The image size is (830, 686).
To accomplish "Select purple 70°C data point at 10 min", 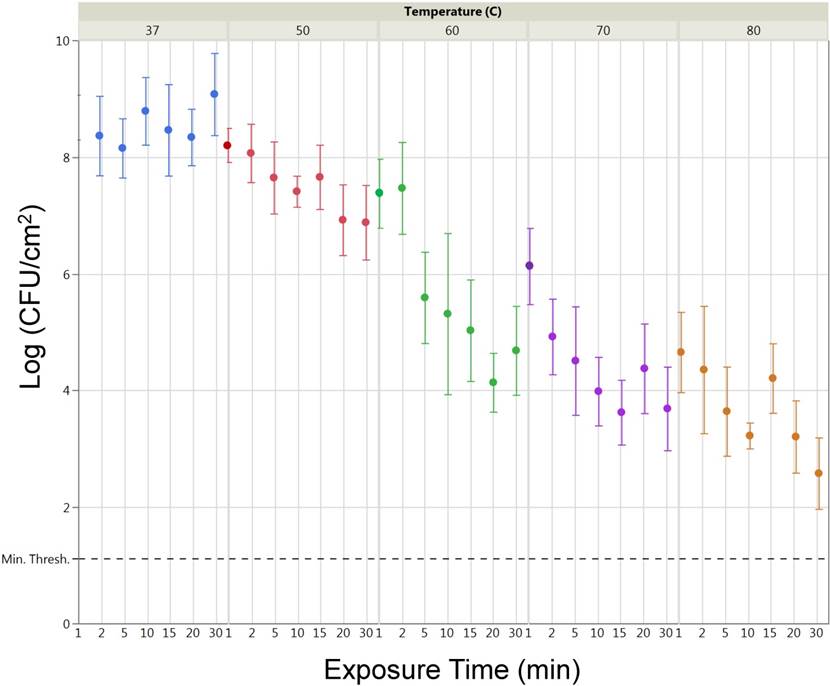I will (599, 391).
